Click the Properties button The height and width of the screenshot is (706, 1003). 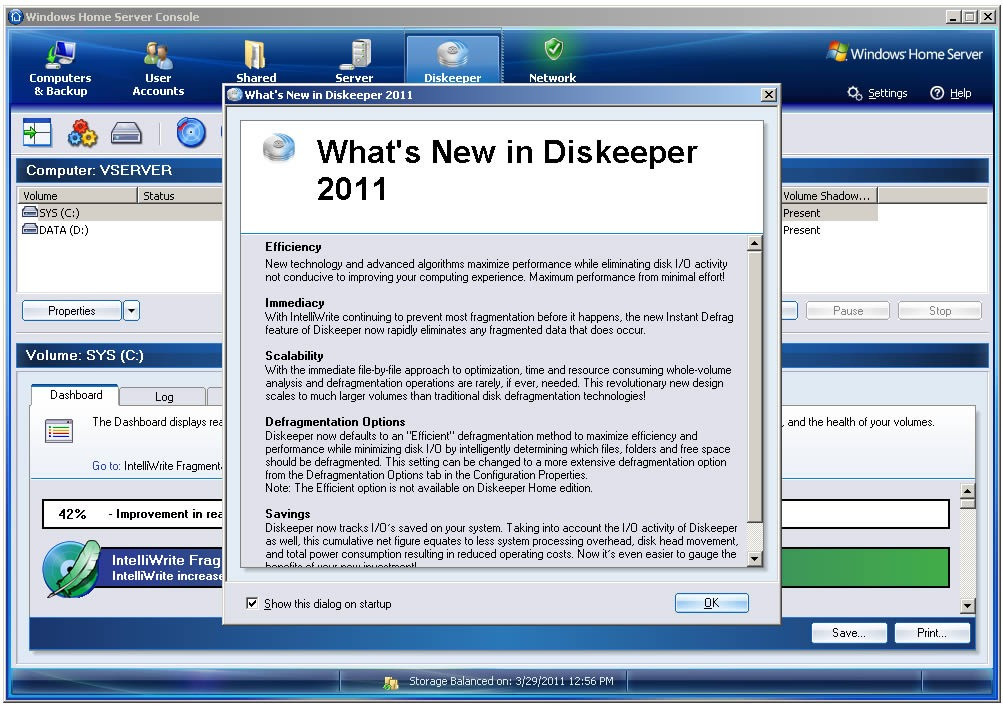coord(72,311)
